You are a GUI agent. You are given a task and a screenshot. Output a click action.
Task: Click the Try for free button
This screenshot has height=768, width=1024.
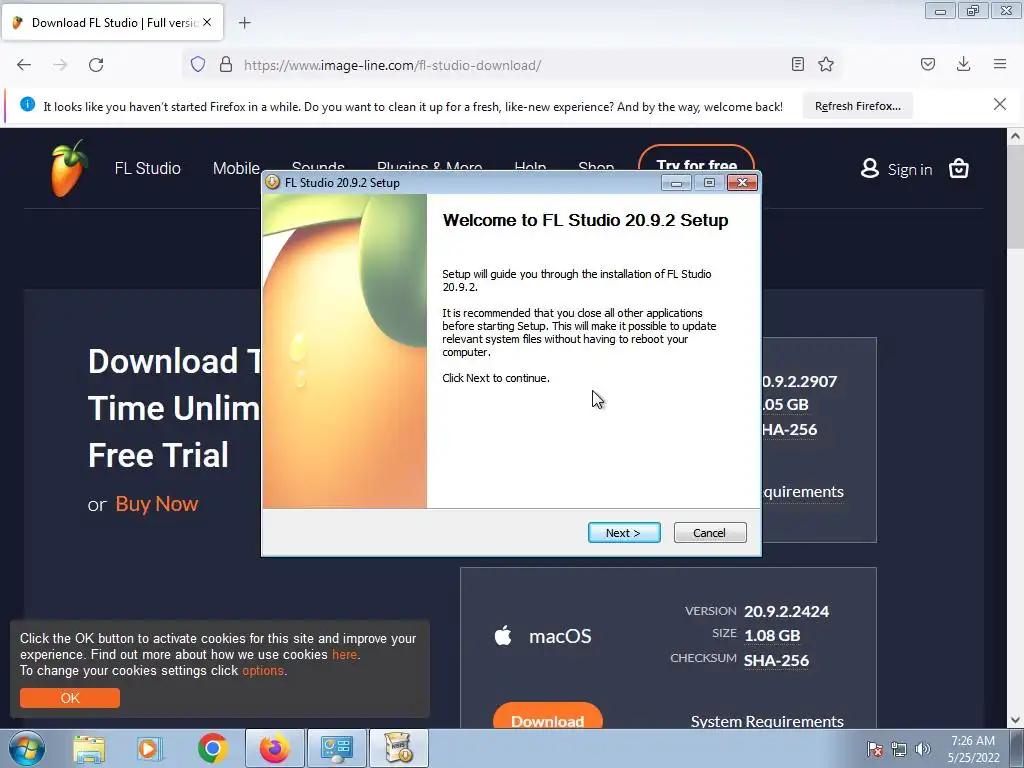[696, 159]
